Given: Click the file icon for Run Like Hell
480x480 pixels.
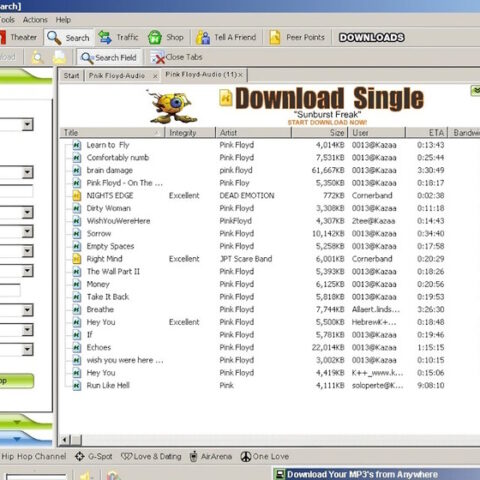Looking at the screenshot, I should (77, 386).
